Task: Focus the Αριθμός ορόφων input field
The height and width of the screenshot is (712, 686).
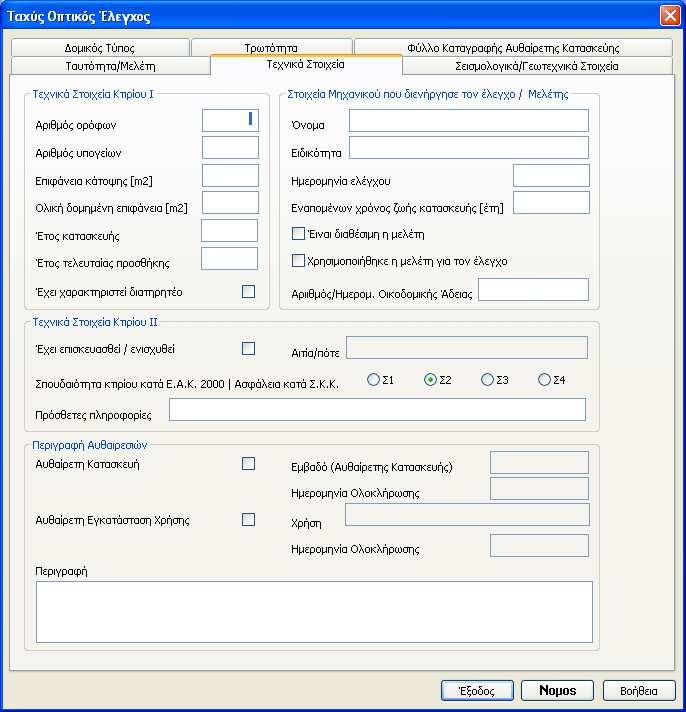Action: tap(230, 120)
